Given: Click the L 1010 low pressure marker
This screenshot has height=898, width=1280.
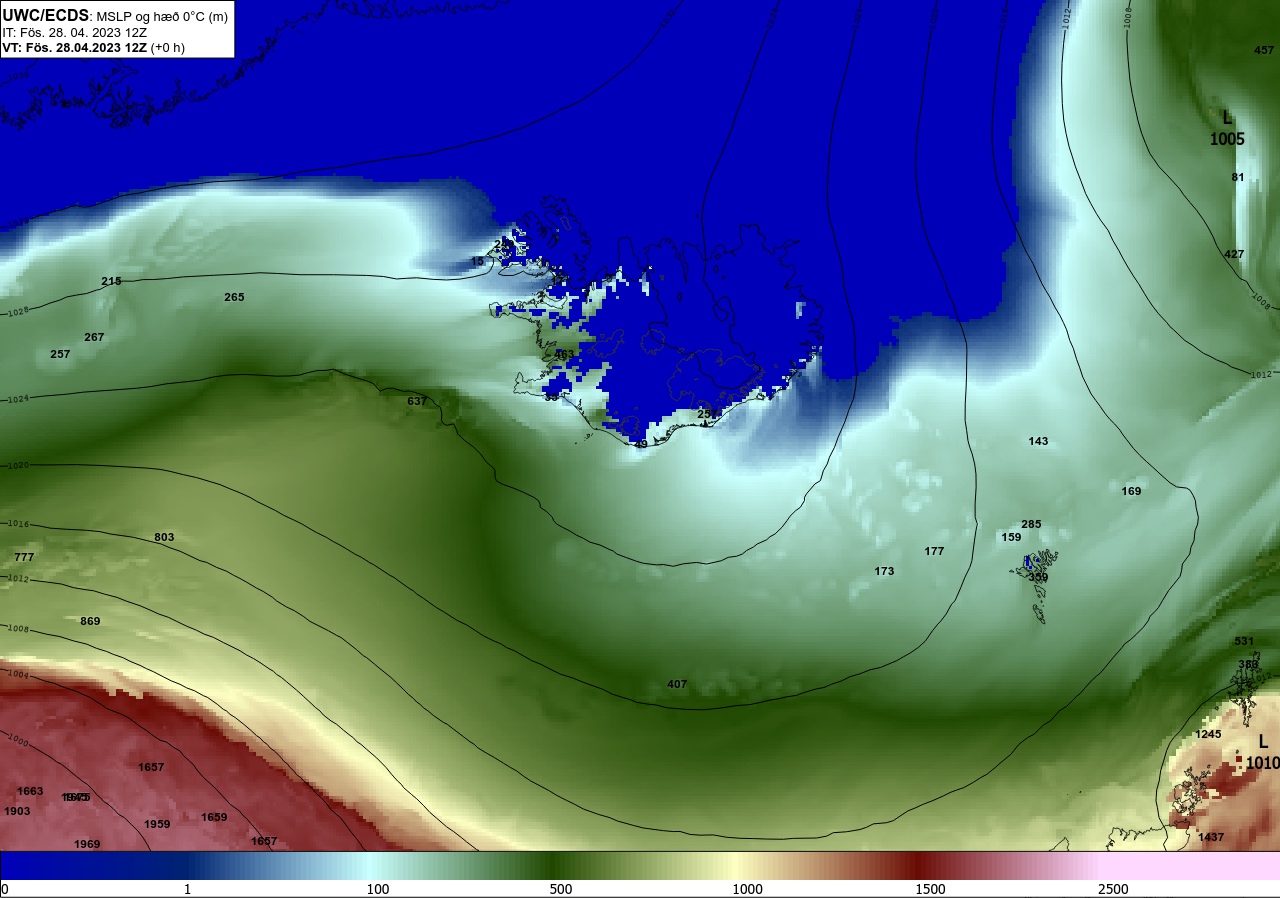Looking at the screenshot, I should click(x=1263, y=752).
